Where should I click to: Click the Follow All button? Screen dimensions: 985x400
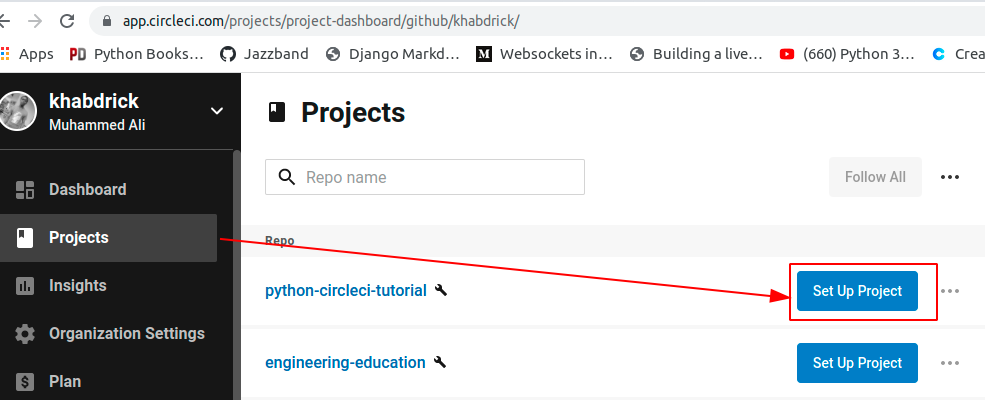875,177
